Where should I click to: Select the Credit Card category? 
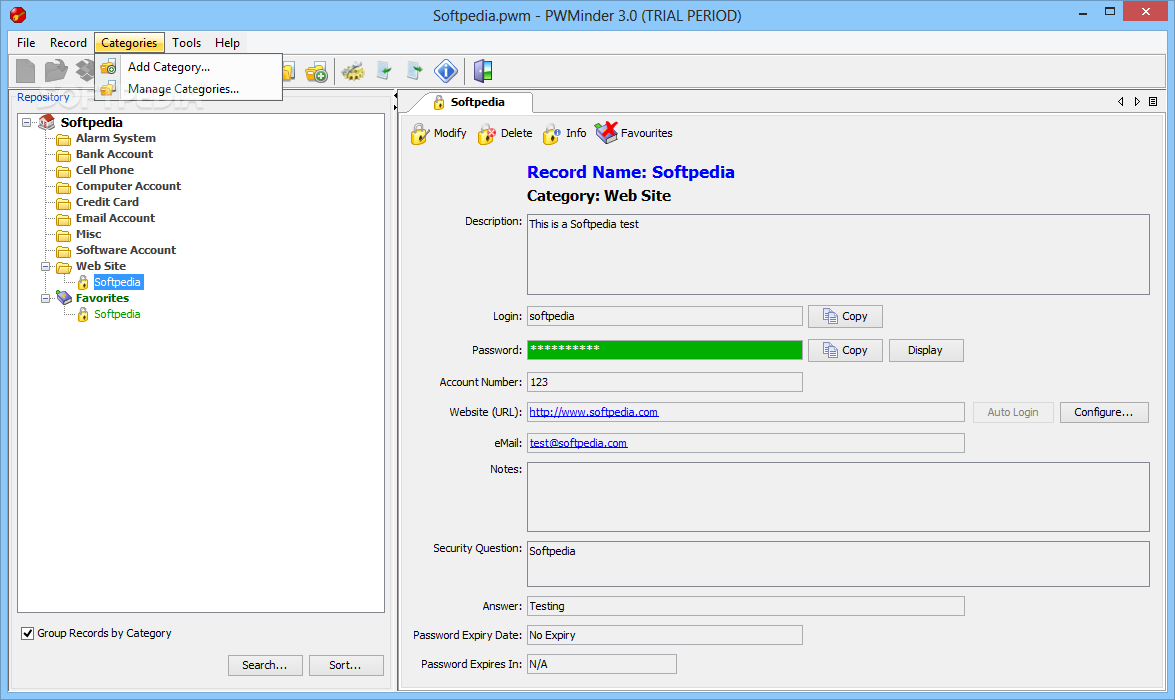coord(107,202)
